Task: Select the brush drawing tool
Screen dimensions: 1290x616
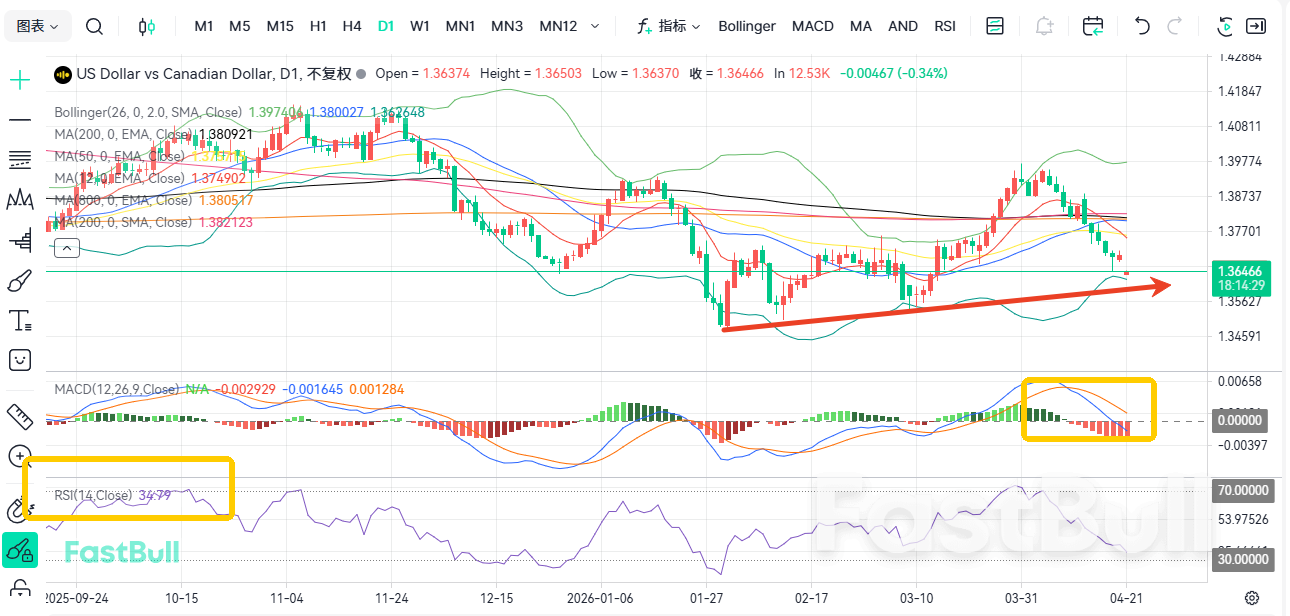Action: click(x=19, y=281)
